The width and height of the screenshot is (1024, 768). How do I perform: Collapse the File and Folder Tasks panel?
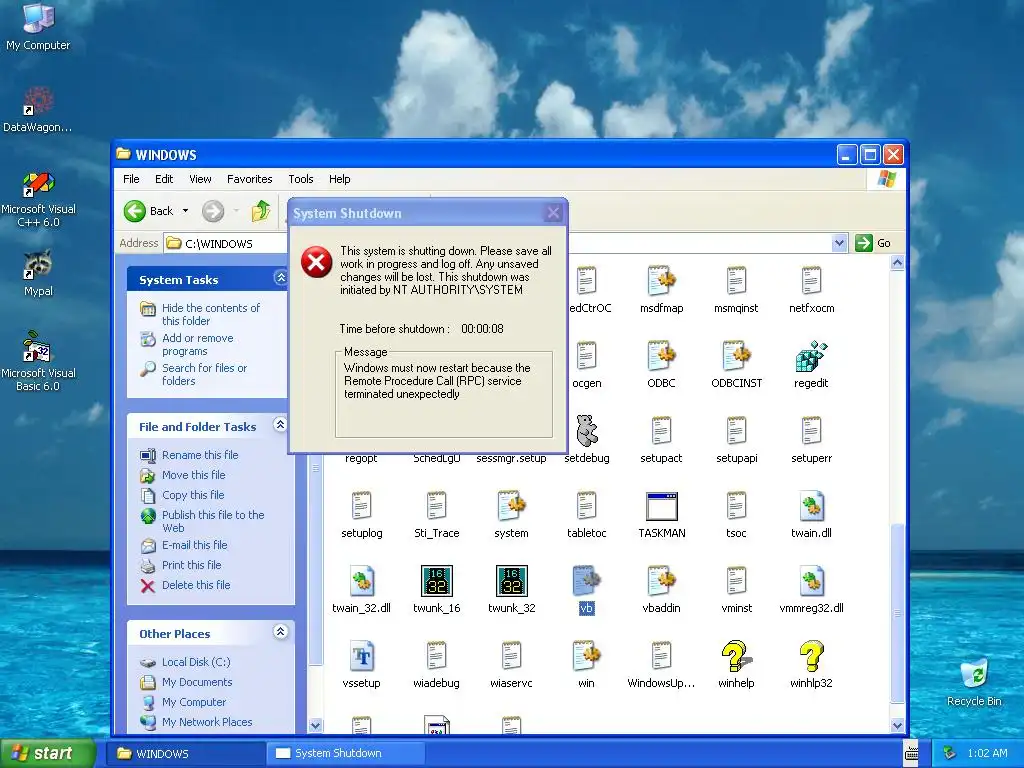point(280,424)
